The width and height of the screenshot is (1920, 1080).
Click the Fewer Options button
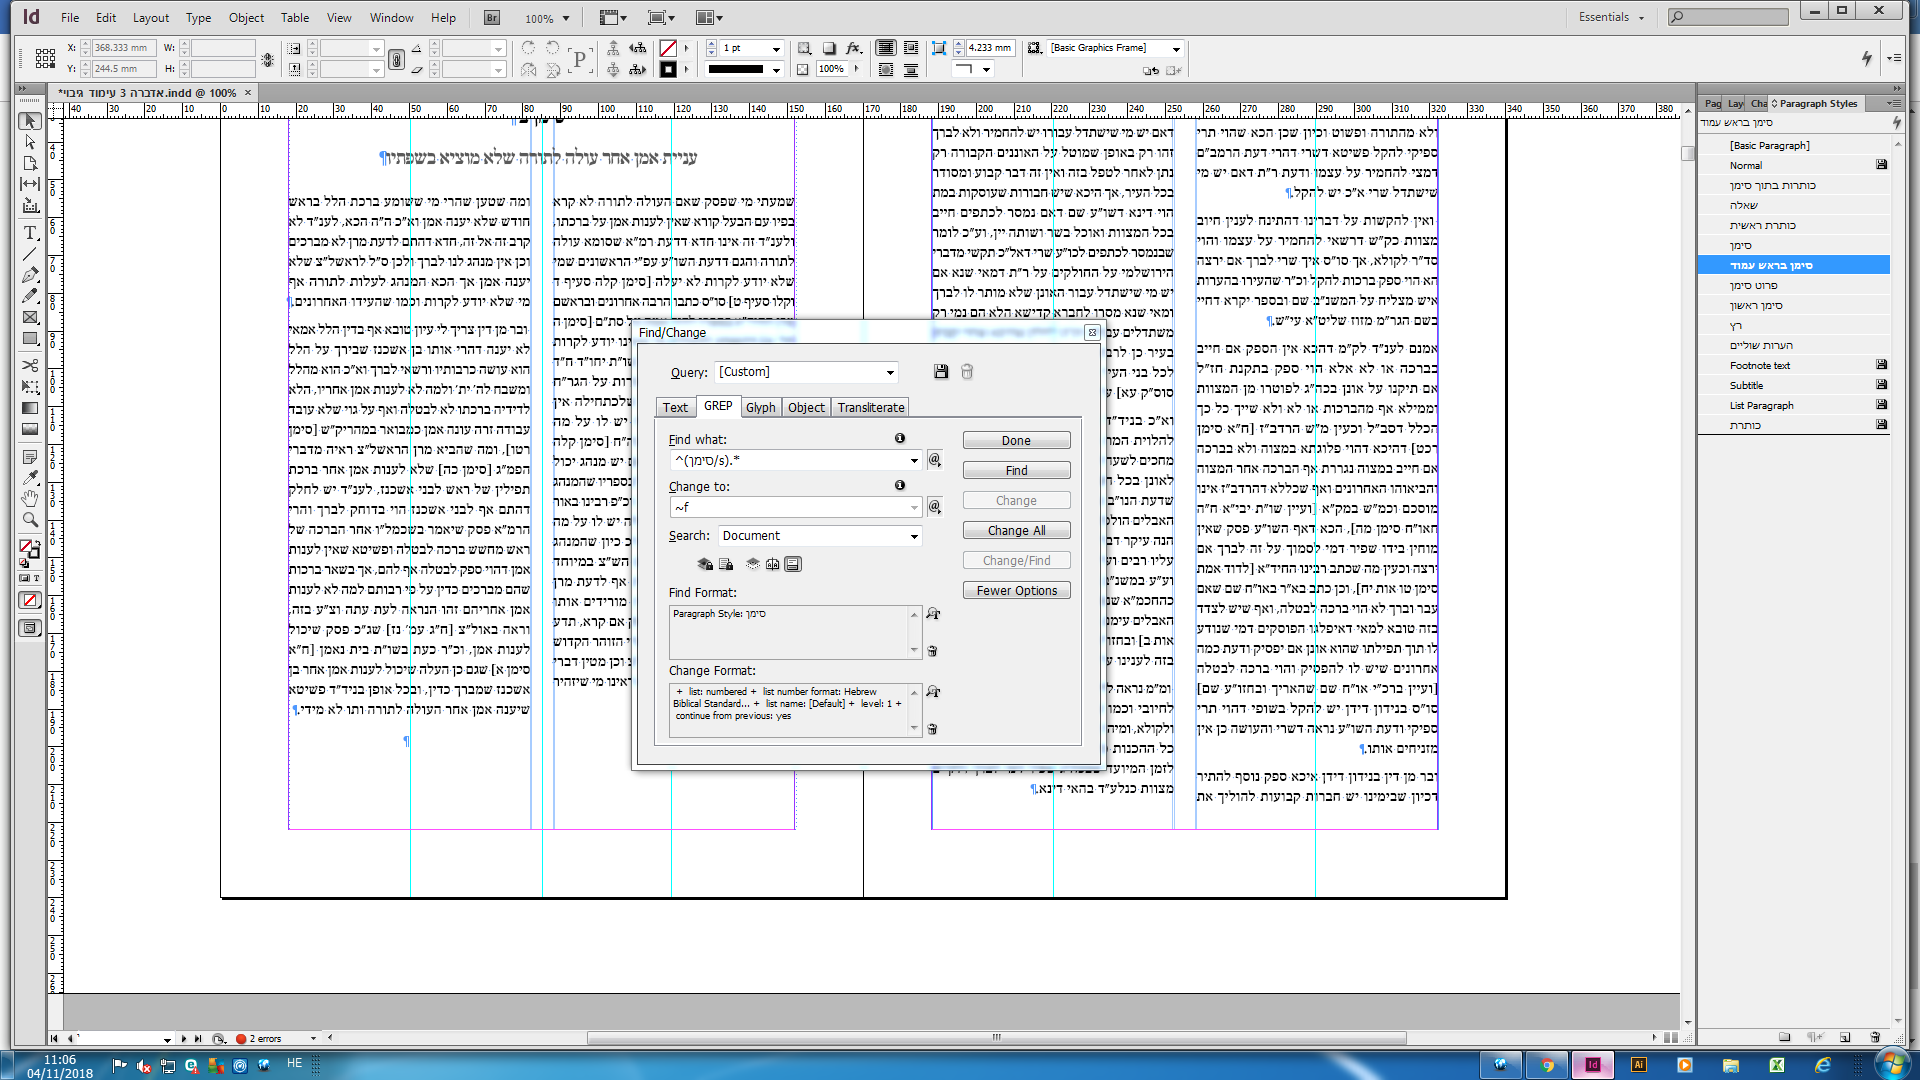1016,591
